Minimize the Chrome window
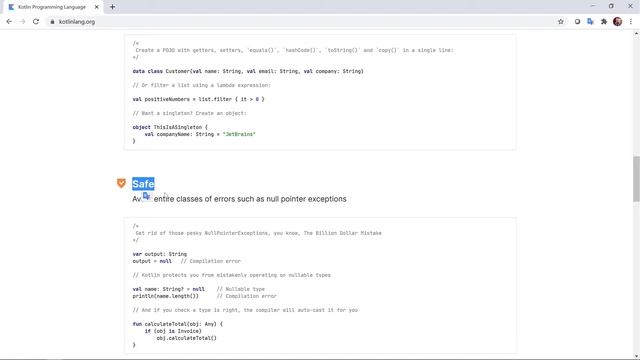The width and height of the screenshot is (640, 360). 593,6
